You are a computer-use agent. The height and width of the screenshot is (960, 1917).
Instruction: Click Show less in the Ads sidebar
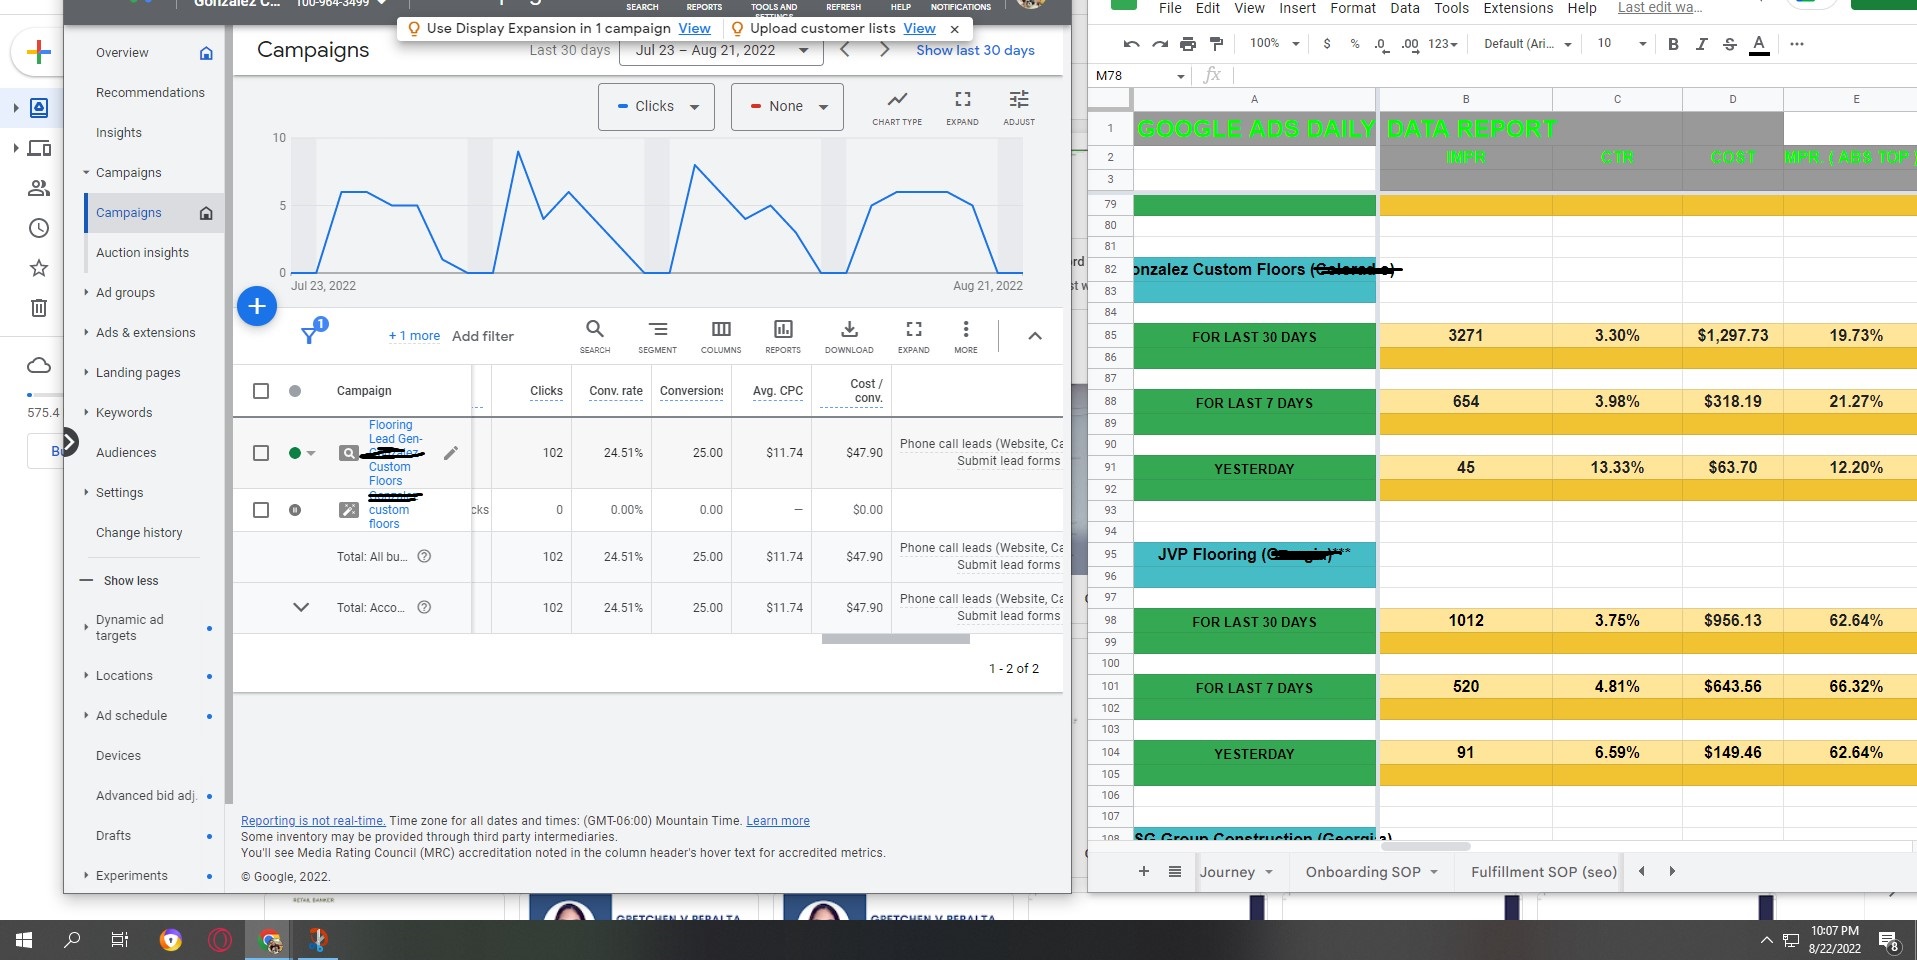[x=131, y=581]
